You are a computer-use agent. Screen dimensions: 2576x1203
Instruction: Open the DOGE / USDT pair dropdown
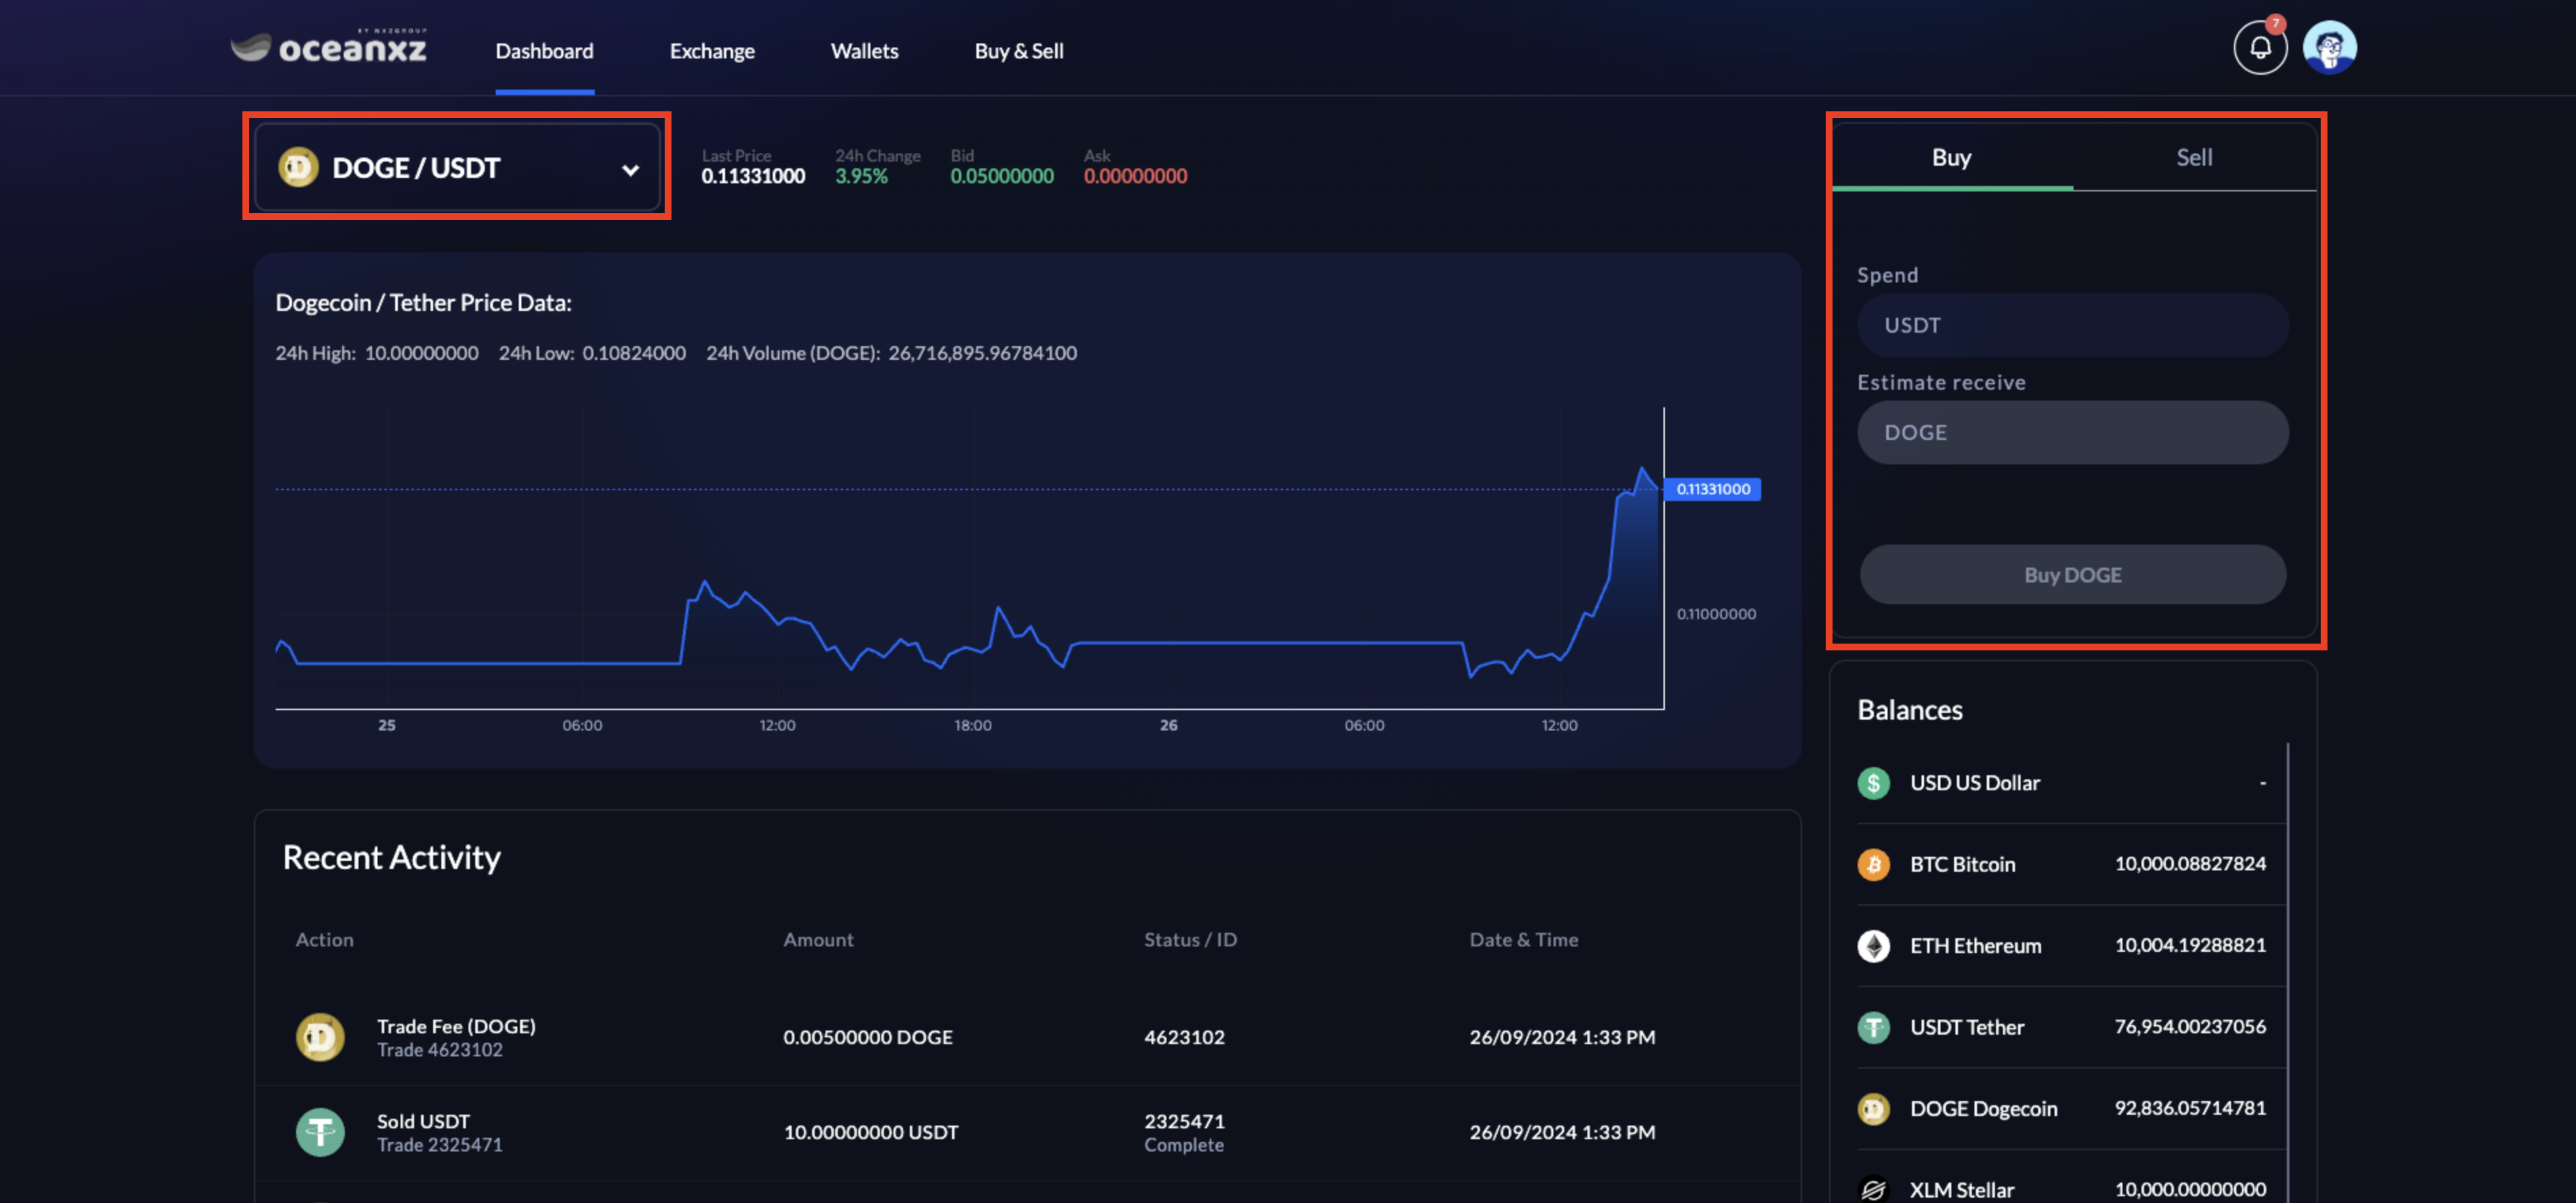[457, 167]
